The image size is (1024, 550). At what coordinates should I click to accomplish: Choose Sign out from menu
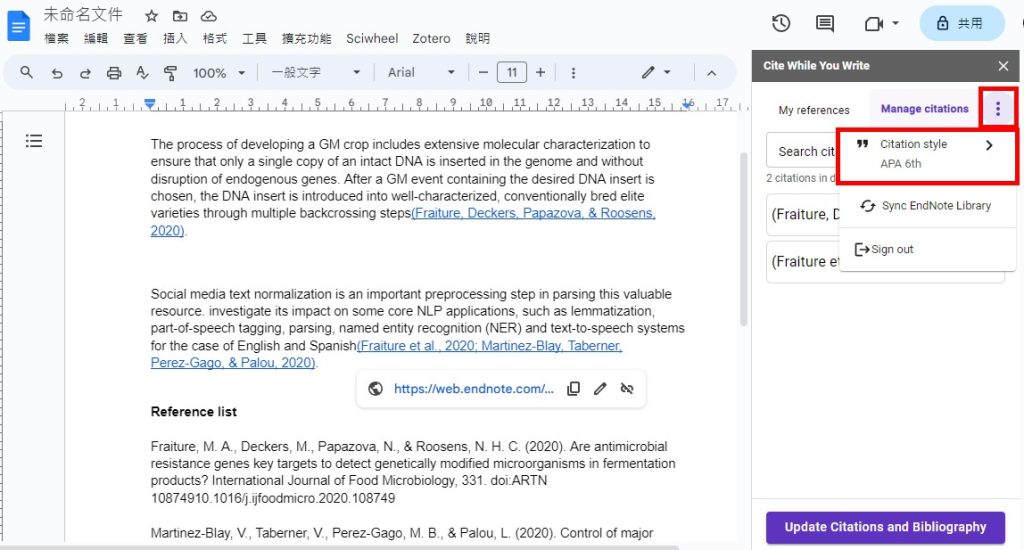pos(927,250)
